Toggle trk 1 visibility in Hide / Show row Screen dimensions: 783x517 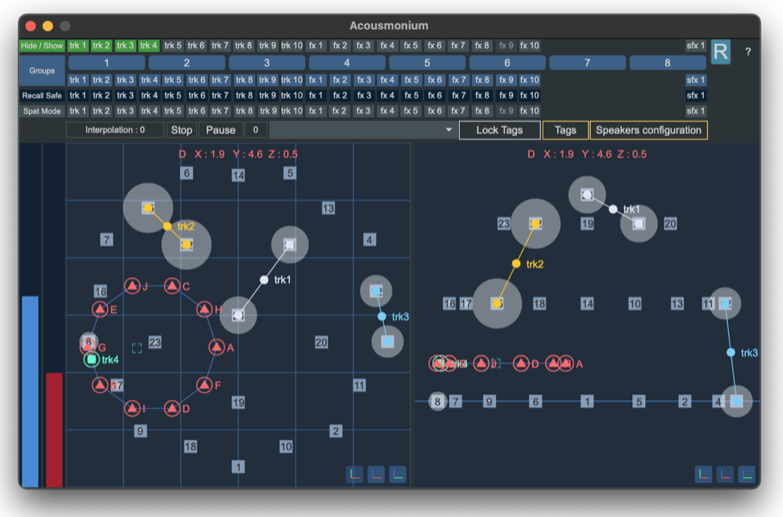(x=78, y=45)
